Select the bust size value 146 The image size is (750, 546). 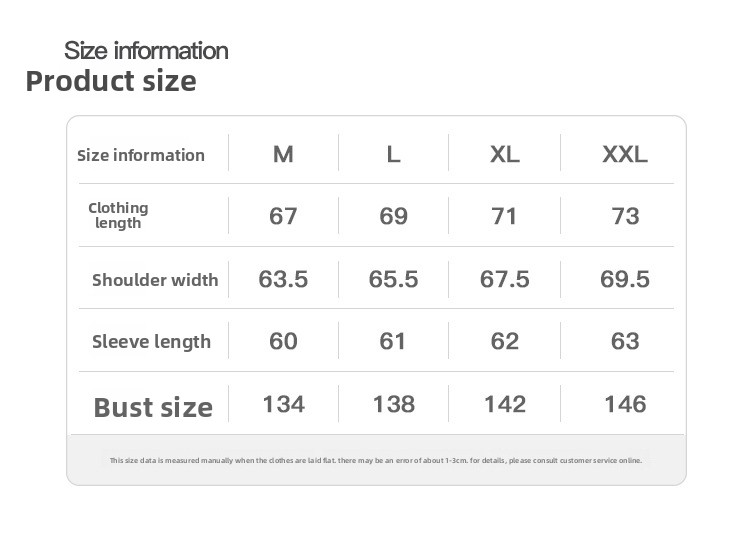(625, 404)
